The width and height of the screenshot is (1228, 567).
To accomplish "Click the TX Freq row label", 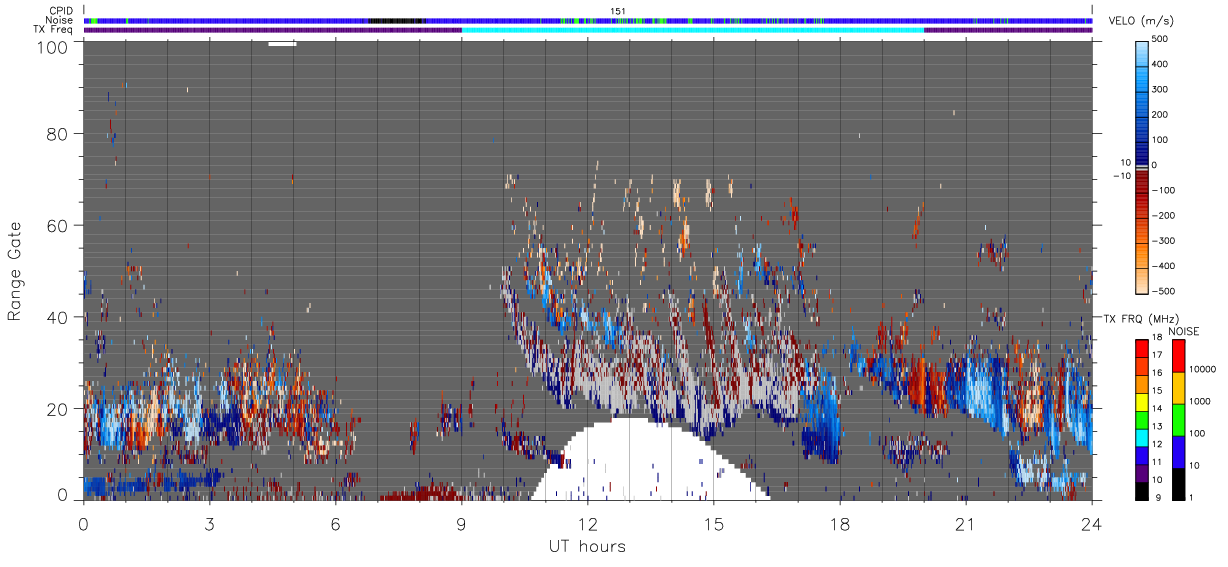I will pyautogui.click(x=55, y=30).
